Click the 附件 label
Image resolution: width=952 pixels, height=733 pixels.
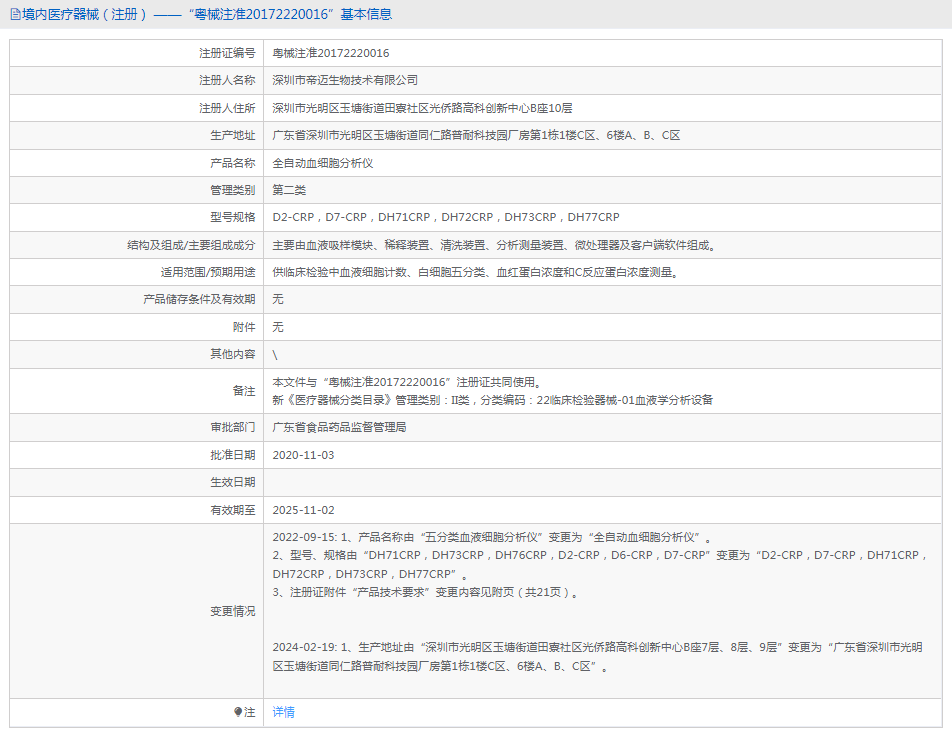click(x=244, y=327)
